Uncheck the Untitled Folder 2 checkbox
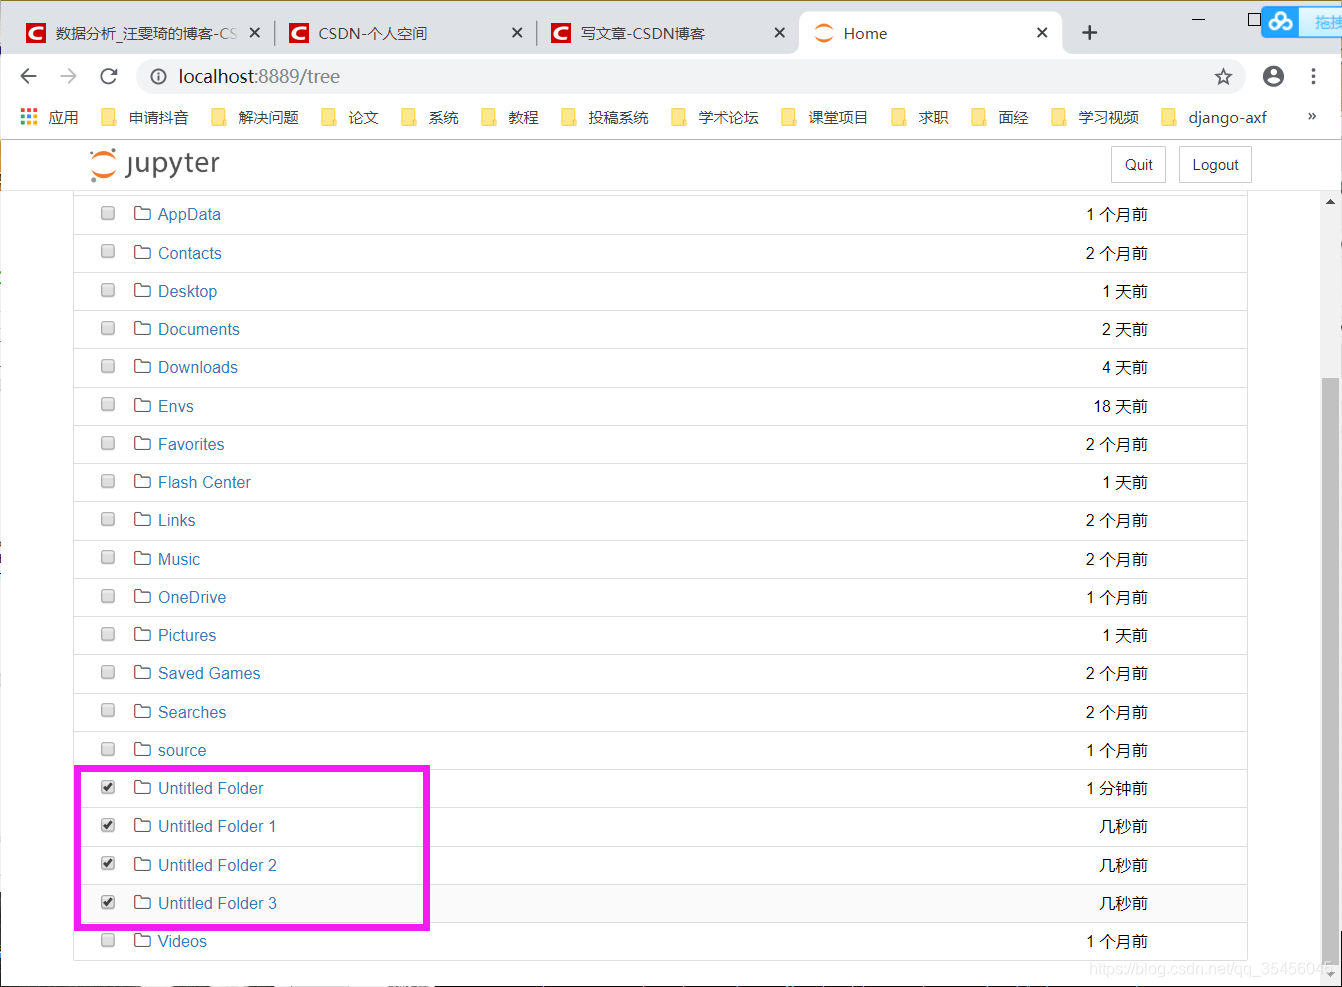1342x987 pixels. point(108,863)
